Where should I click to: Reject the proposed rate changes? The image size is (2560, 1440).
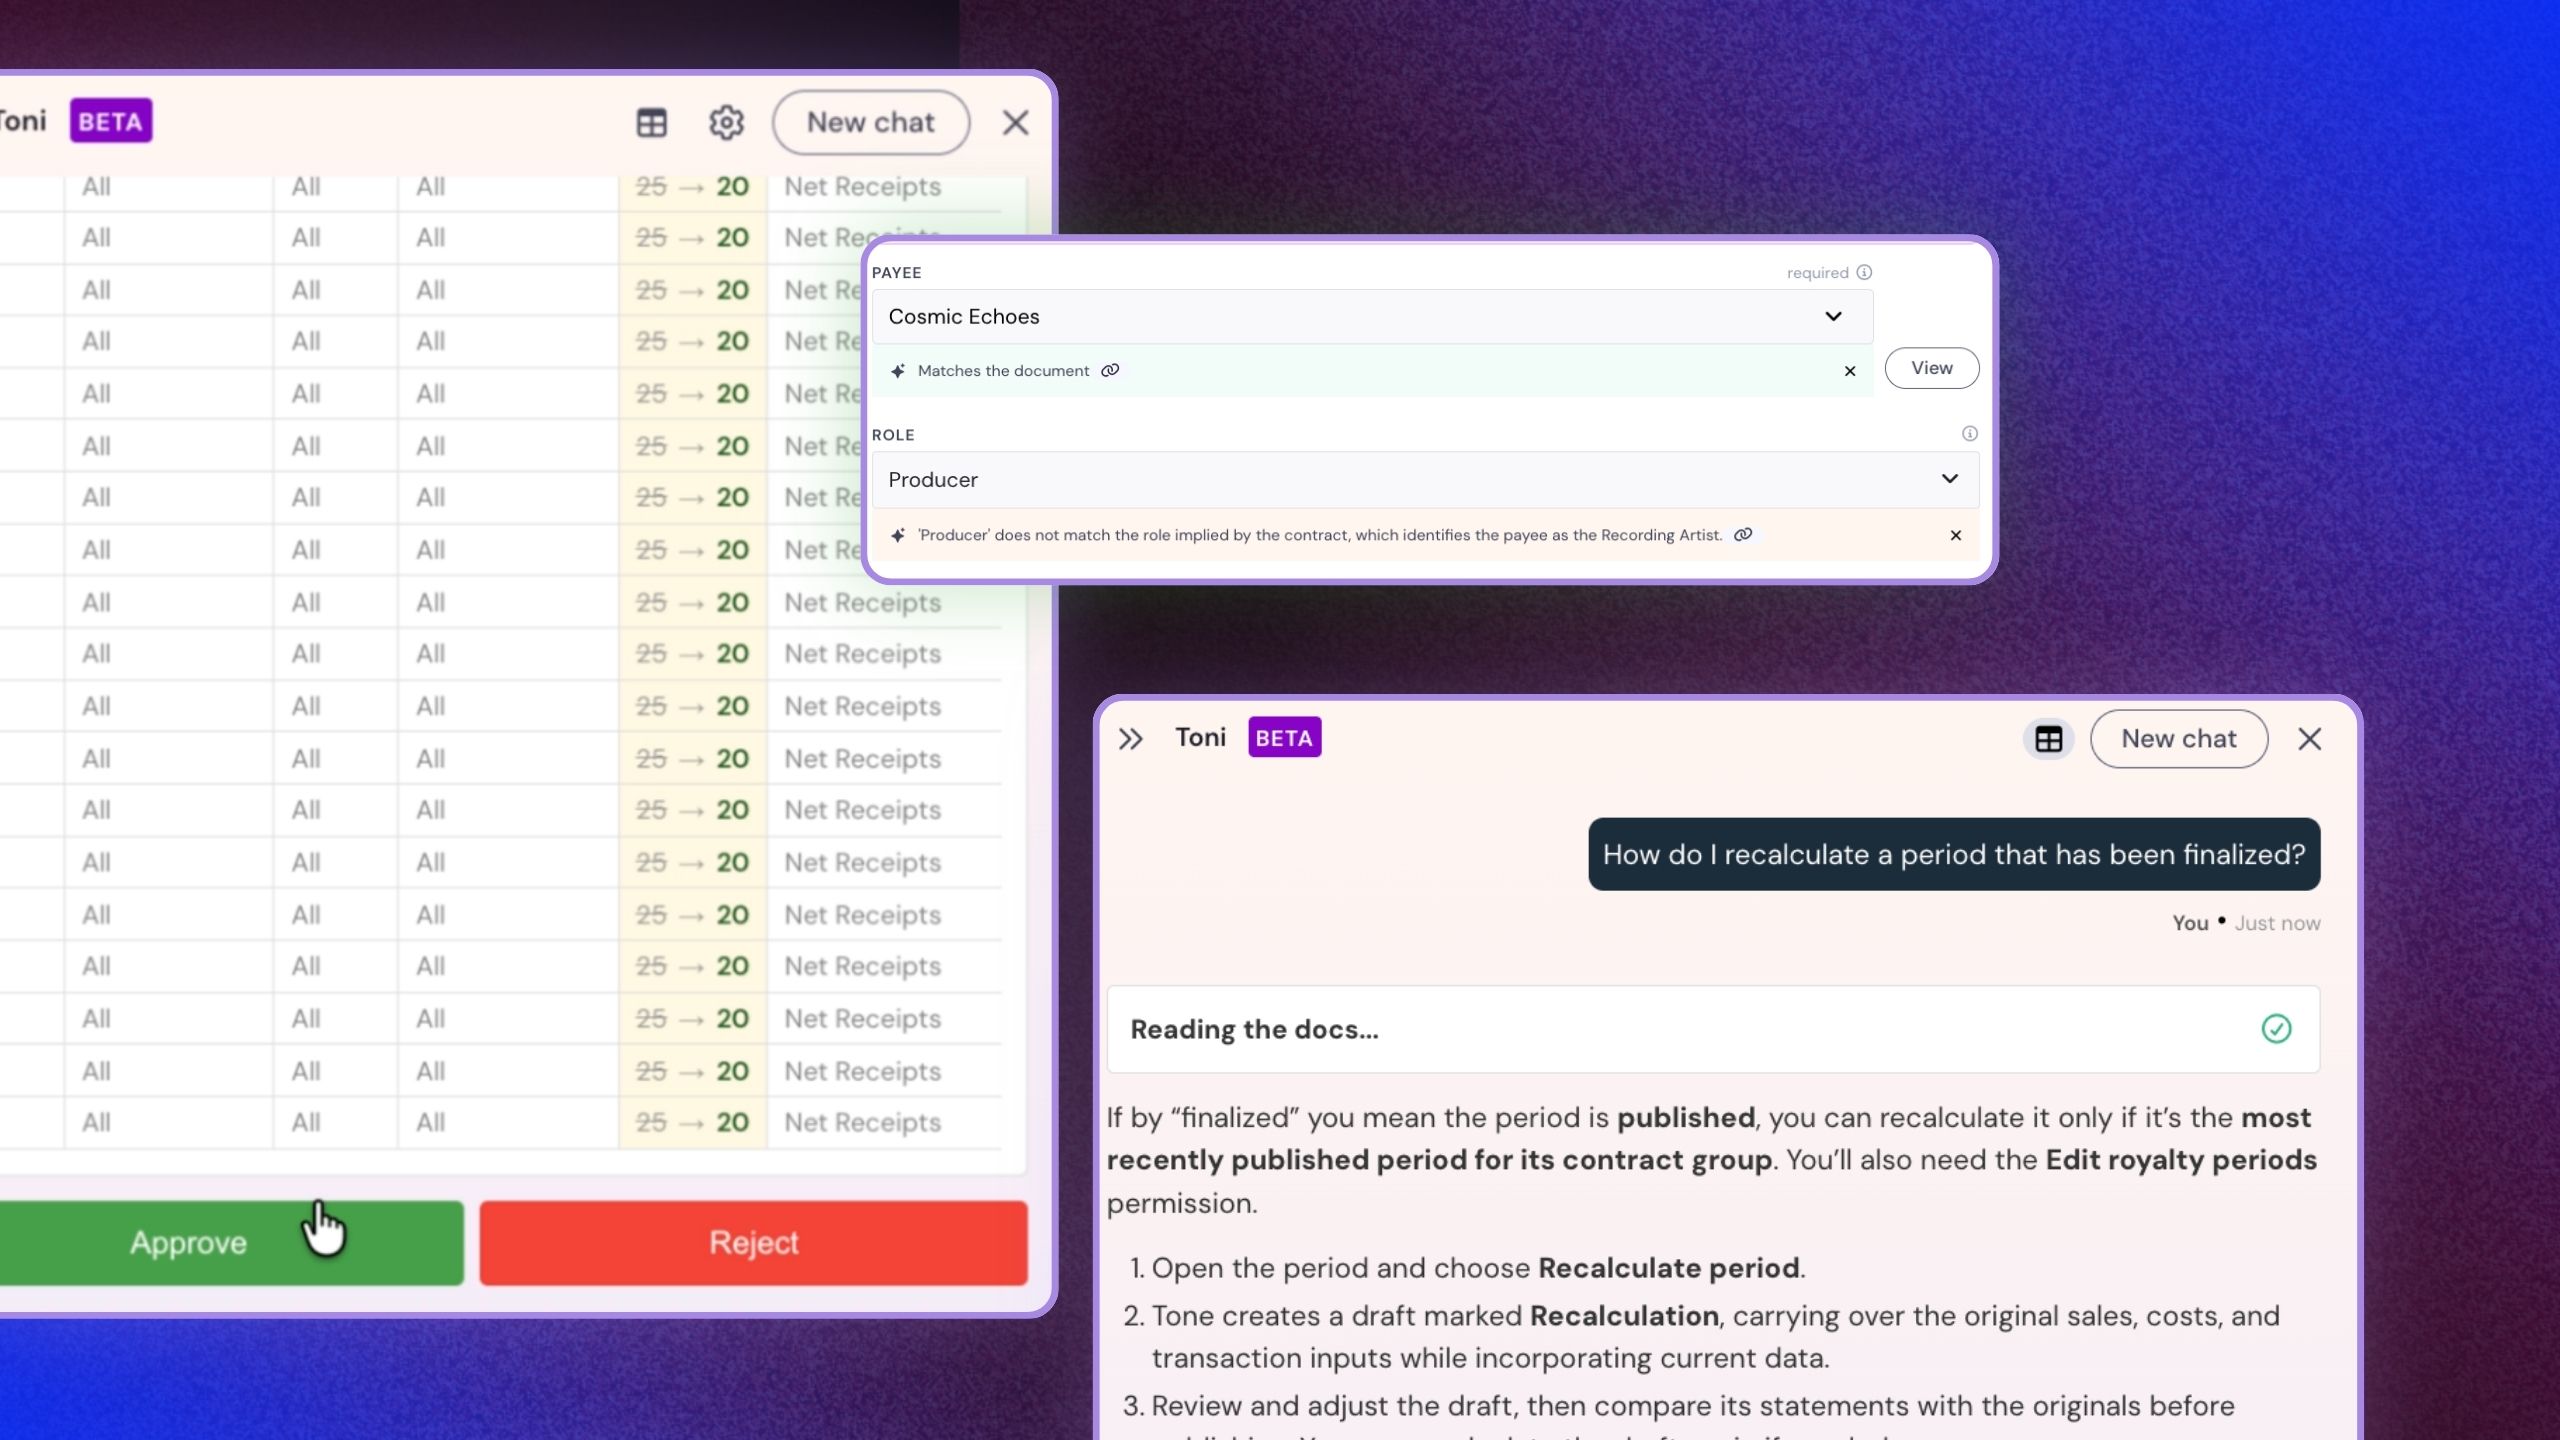(753, 1242)
